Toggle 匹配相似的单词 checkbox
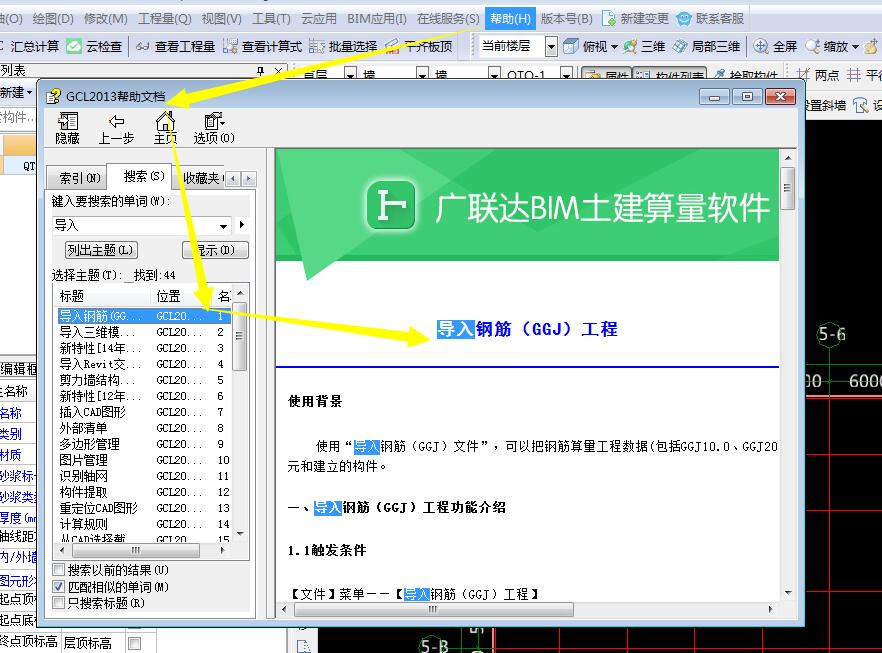This screenshot has width=882, height=653. point(58,587)
